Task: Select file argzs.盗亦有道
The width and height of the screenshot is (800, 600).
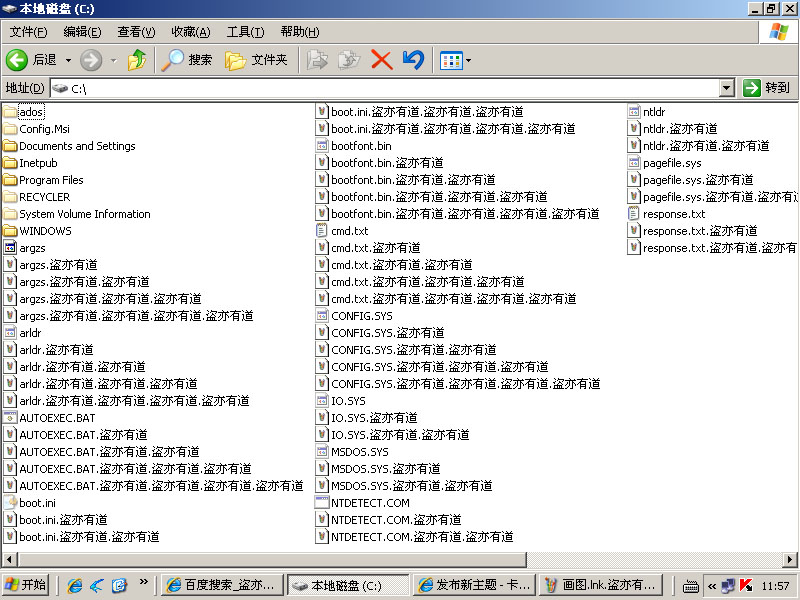Action: [51, 265]
